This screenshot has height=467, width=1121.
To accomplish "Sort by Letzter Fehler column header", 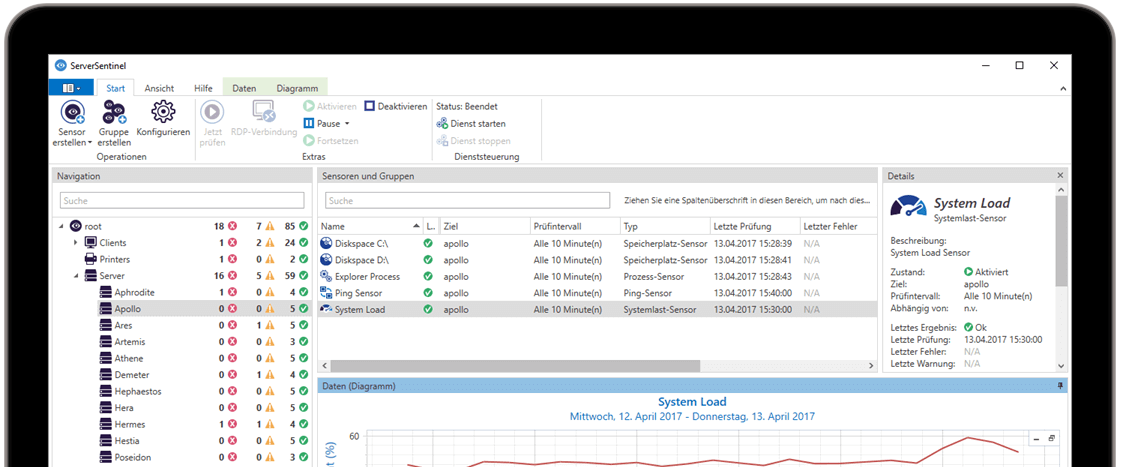I will 838,226.
